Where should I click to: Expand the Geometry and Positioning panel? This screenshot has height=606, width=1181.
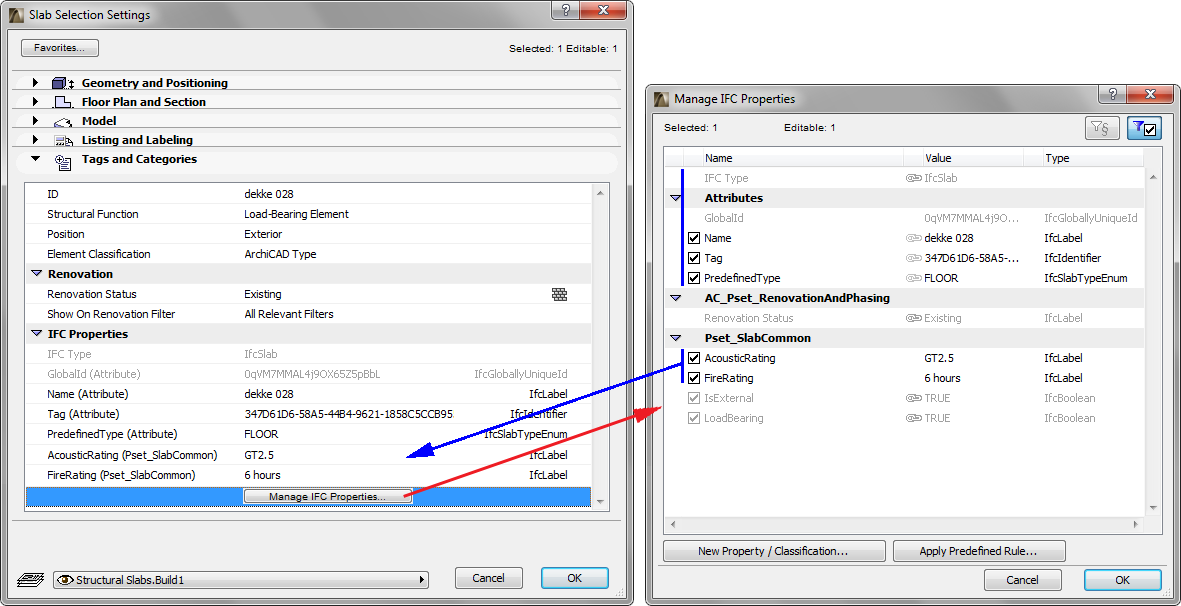35,83
